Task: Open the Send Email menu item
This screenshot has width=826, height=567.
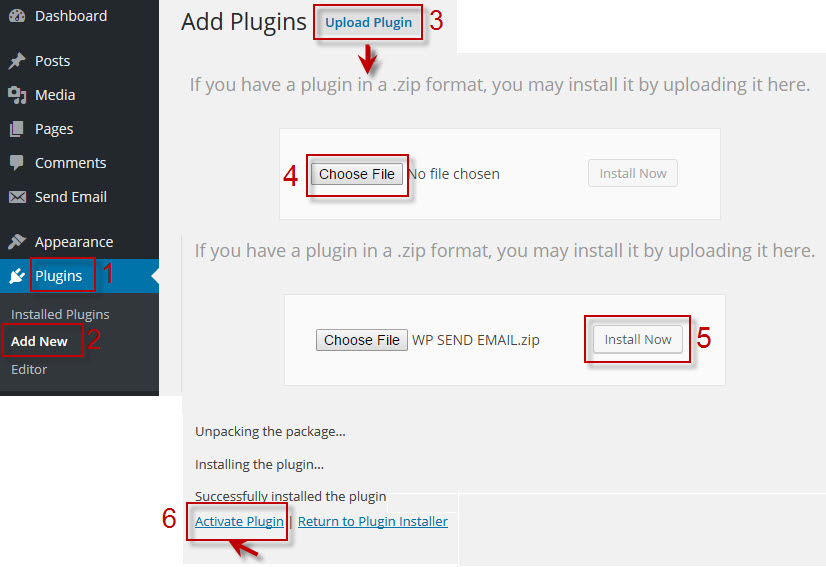Action: coord(71,197)
